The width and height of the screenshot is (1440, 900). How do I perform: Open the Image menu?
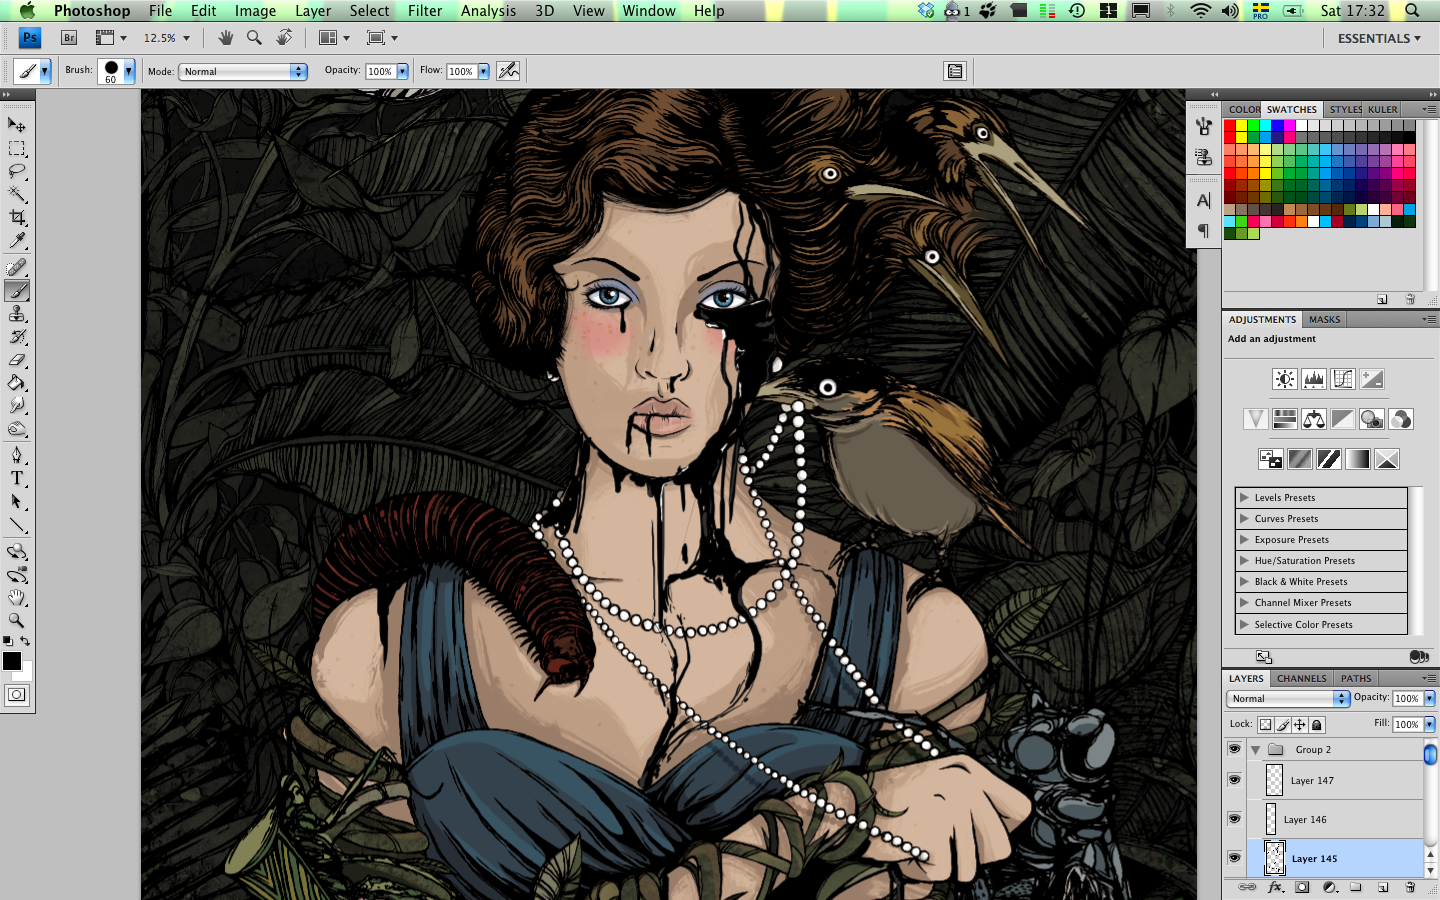(255, 11)
